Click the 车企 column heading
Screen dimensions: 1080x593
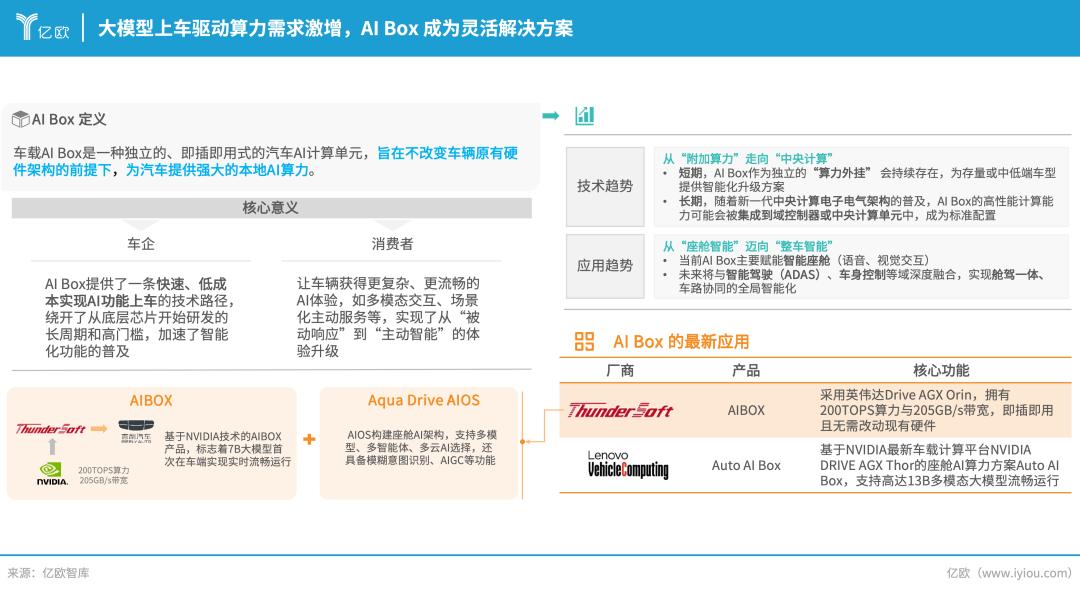[140, 243]
